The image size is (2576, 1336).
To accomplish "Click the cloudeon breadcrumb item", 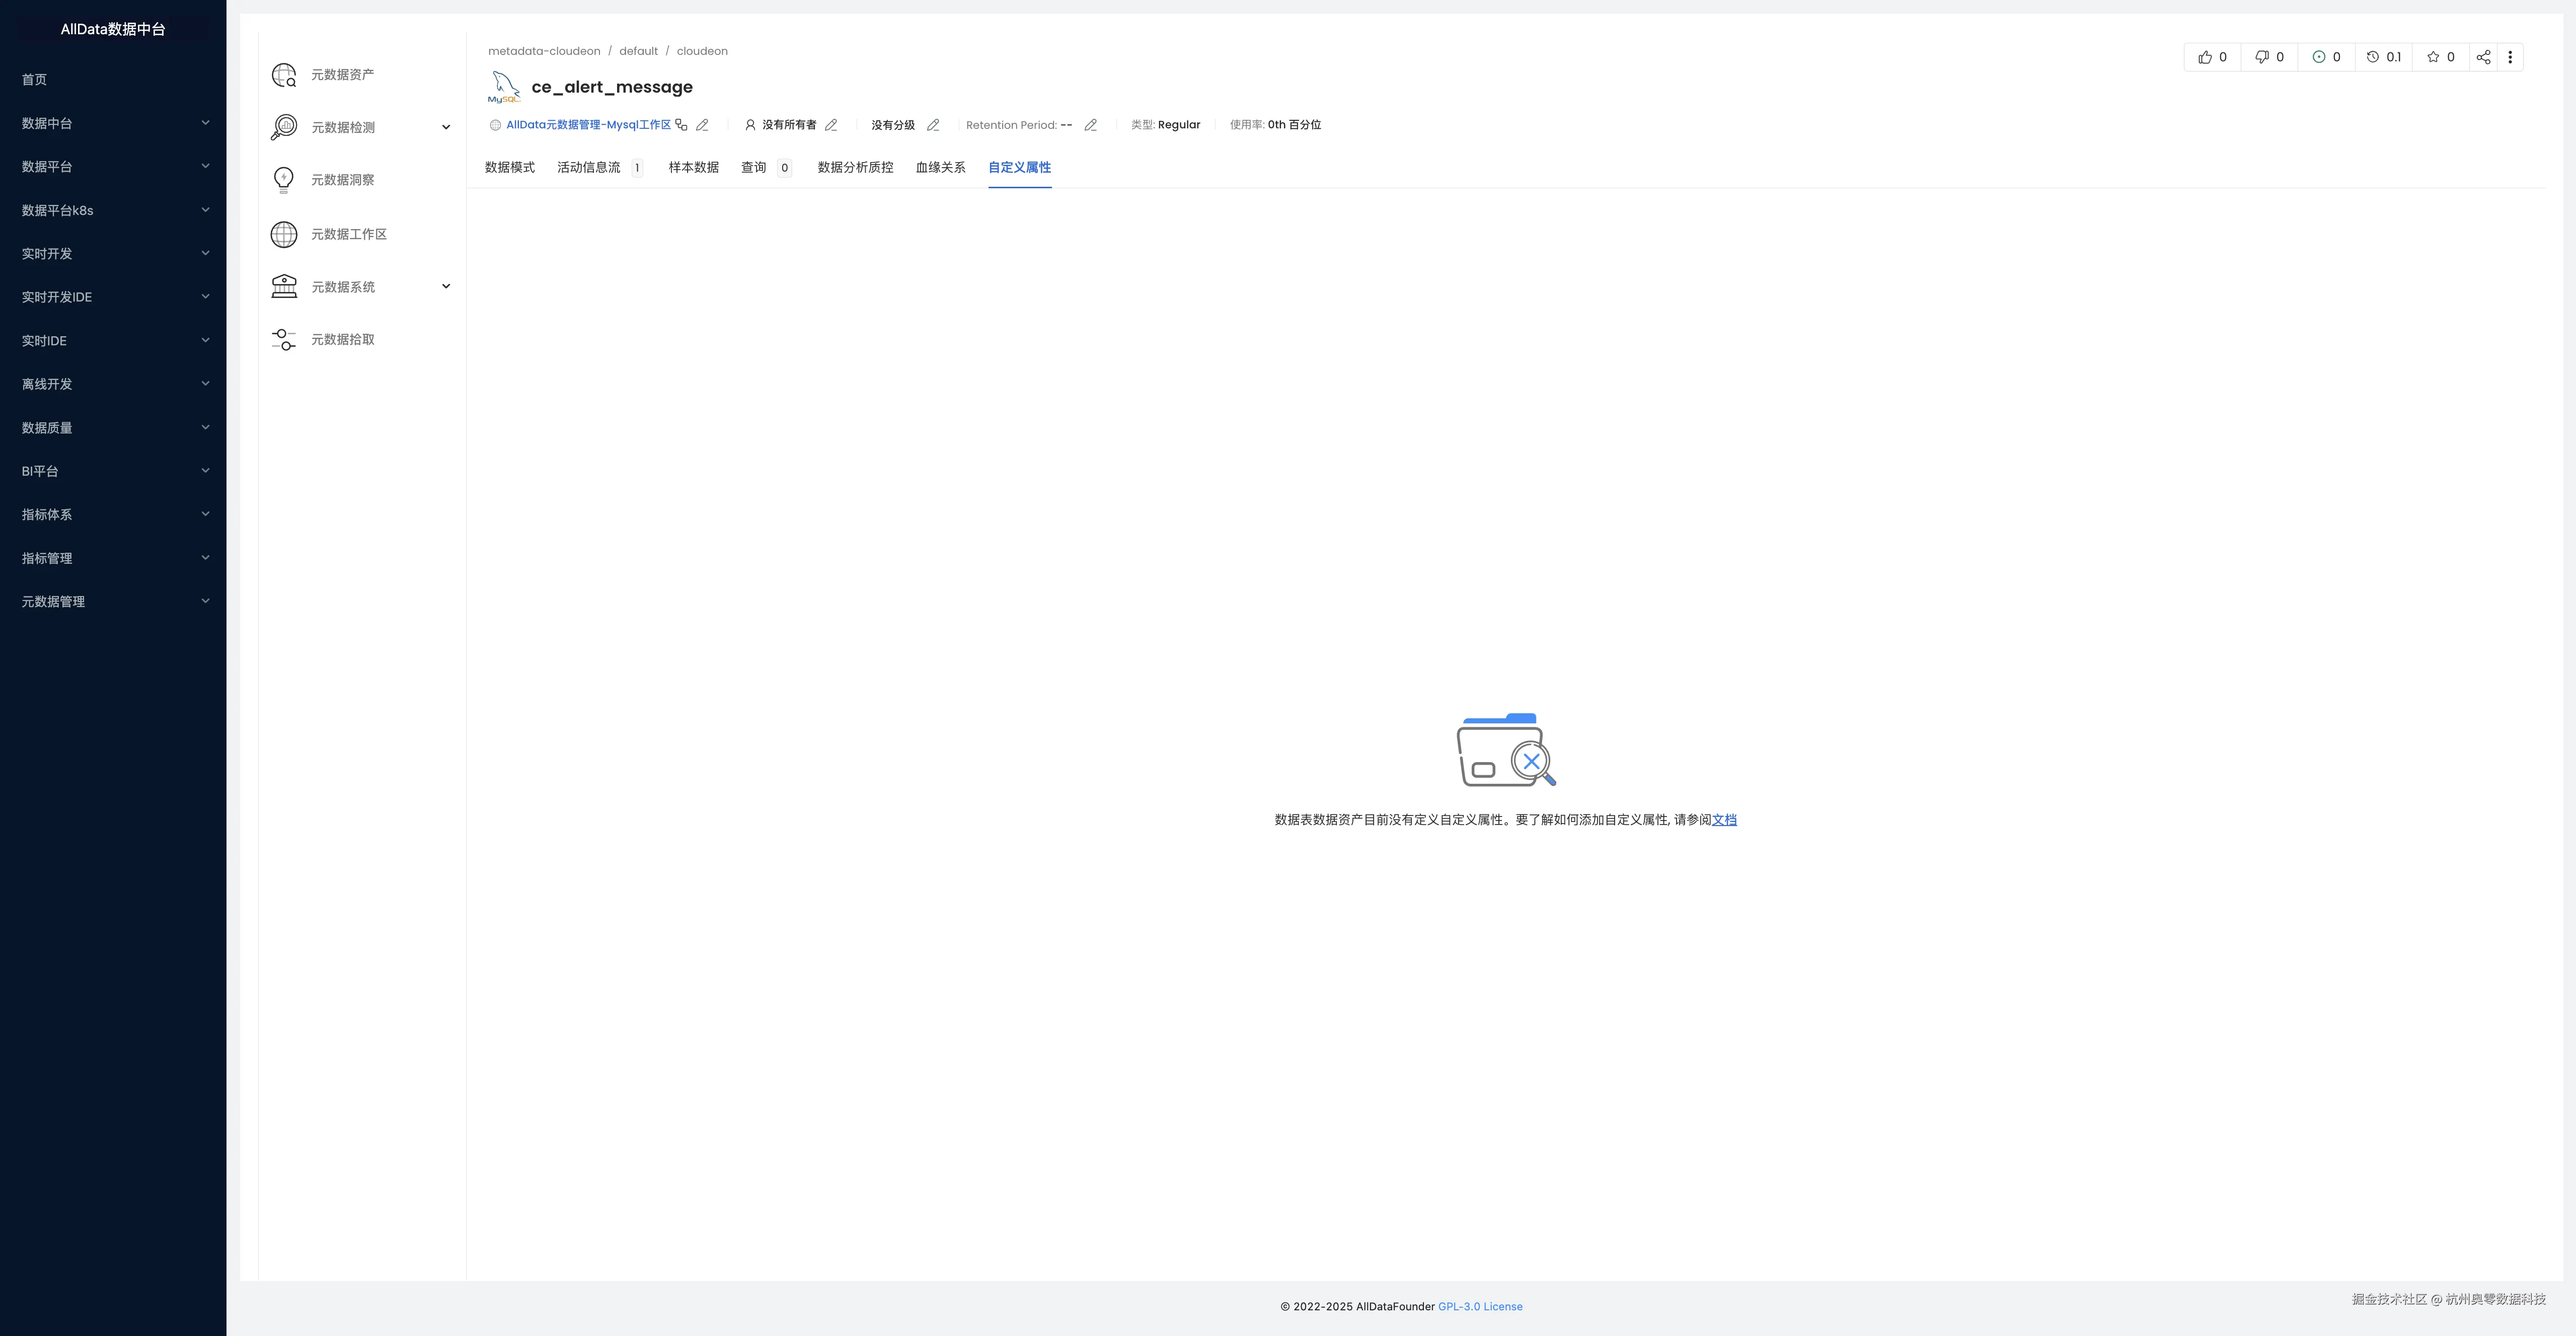I will pyautogui.click(x=702, y=51).
